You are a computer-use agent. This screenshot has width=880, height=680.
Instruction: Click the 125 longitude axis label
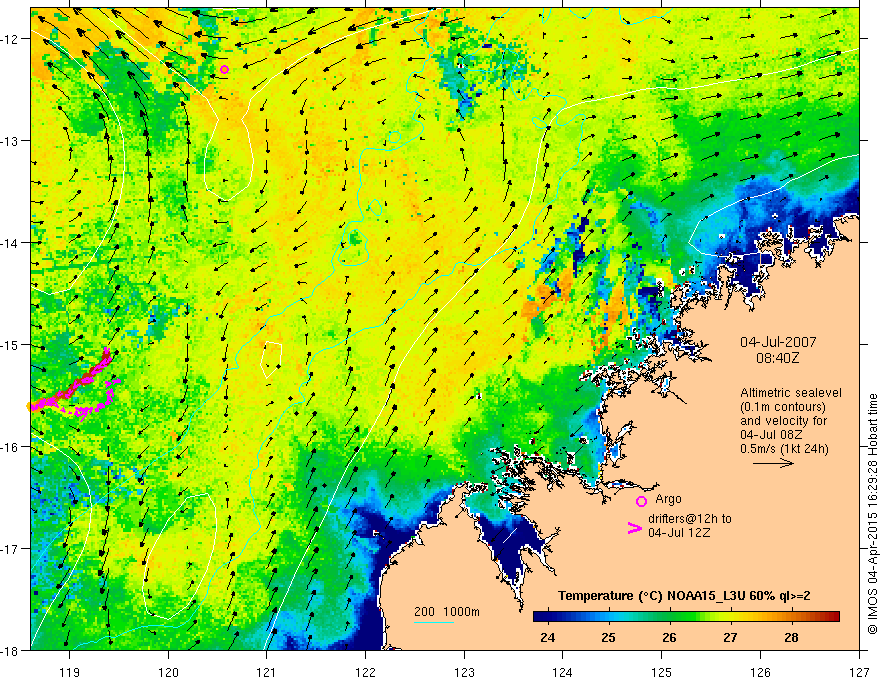662,672
